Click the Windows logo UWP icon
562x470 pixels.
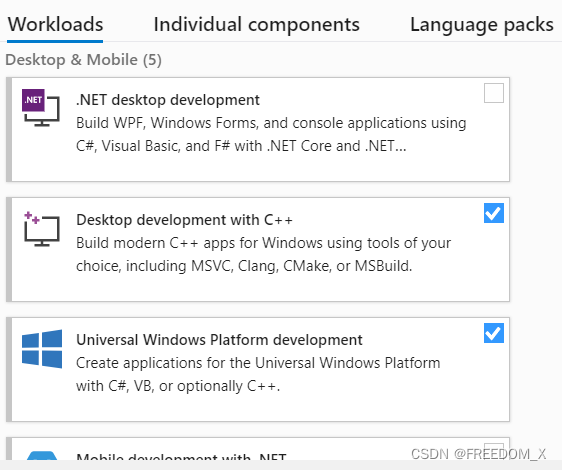click(x=42, y=349)
